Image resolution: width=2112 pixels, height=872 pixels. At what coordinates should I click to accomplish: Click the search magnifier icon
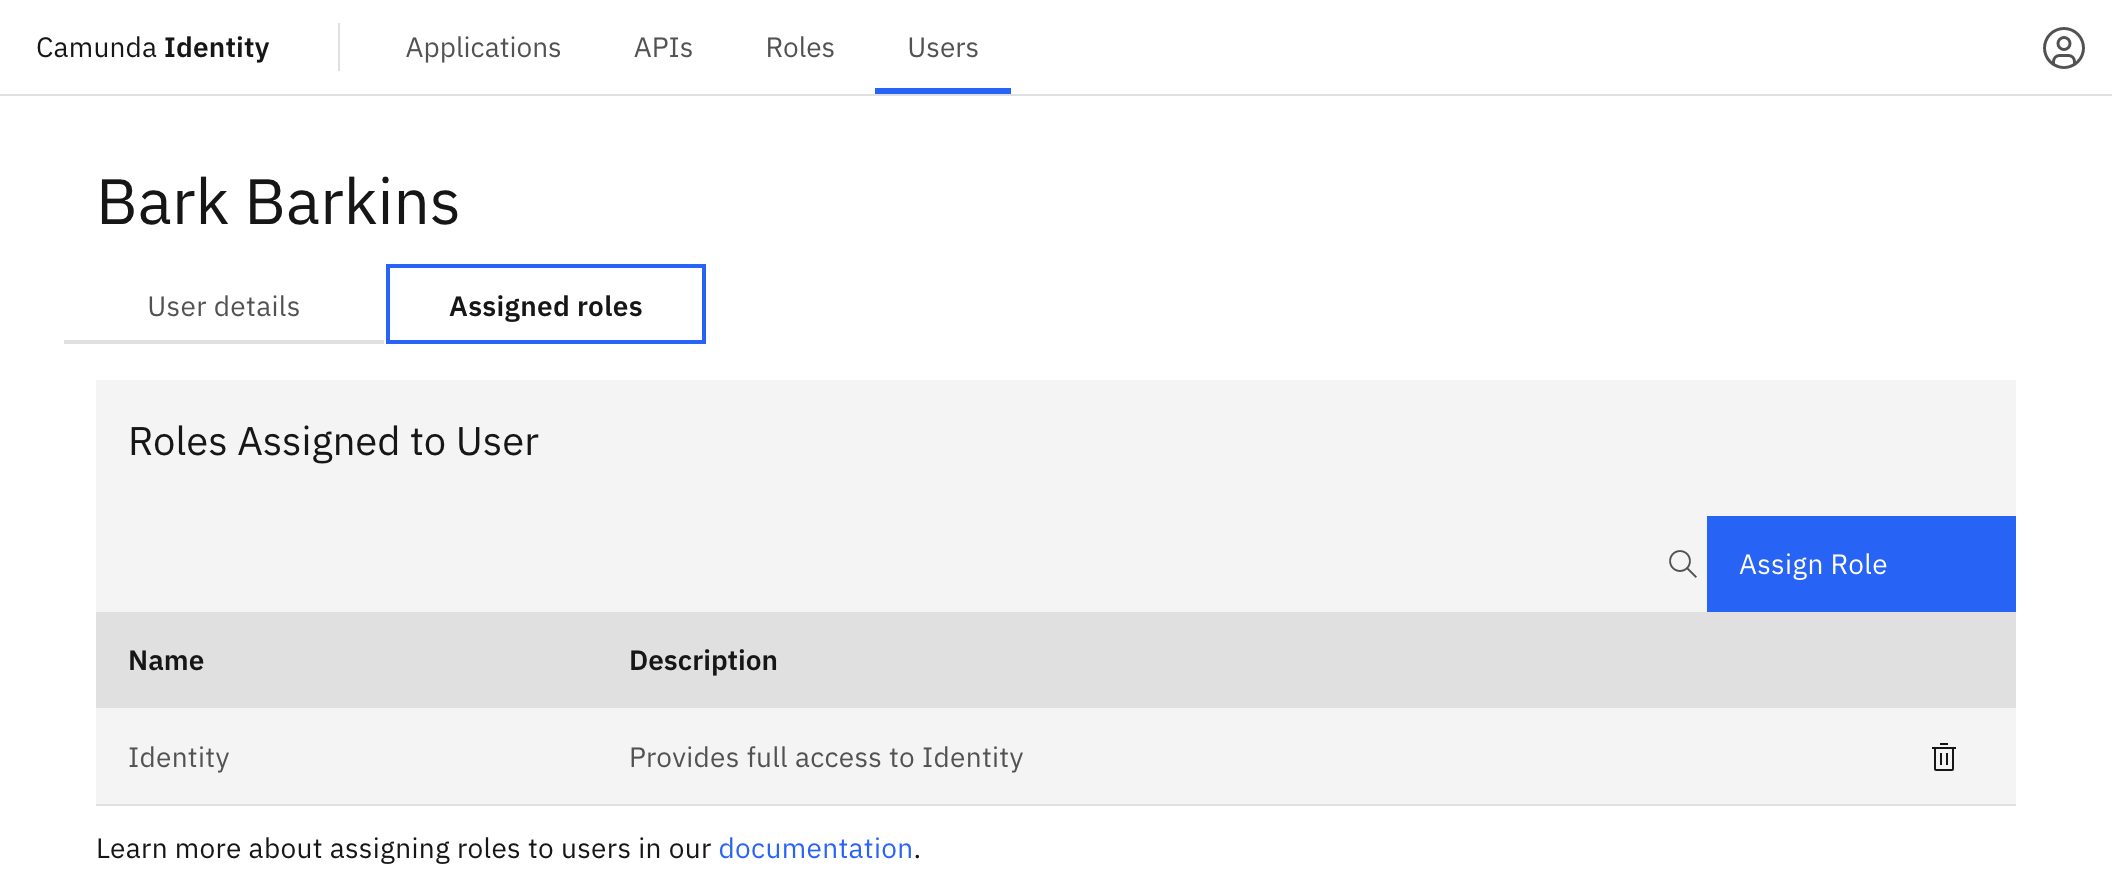tap(1682, 564)
